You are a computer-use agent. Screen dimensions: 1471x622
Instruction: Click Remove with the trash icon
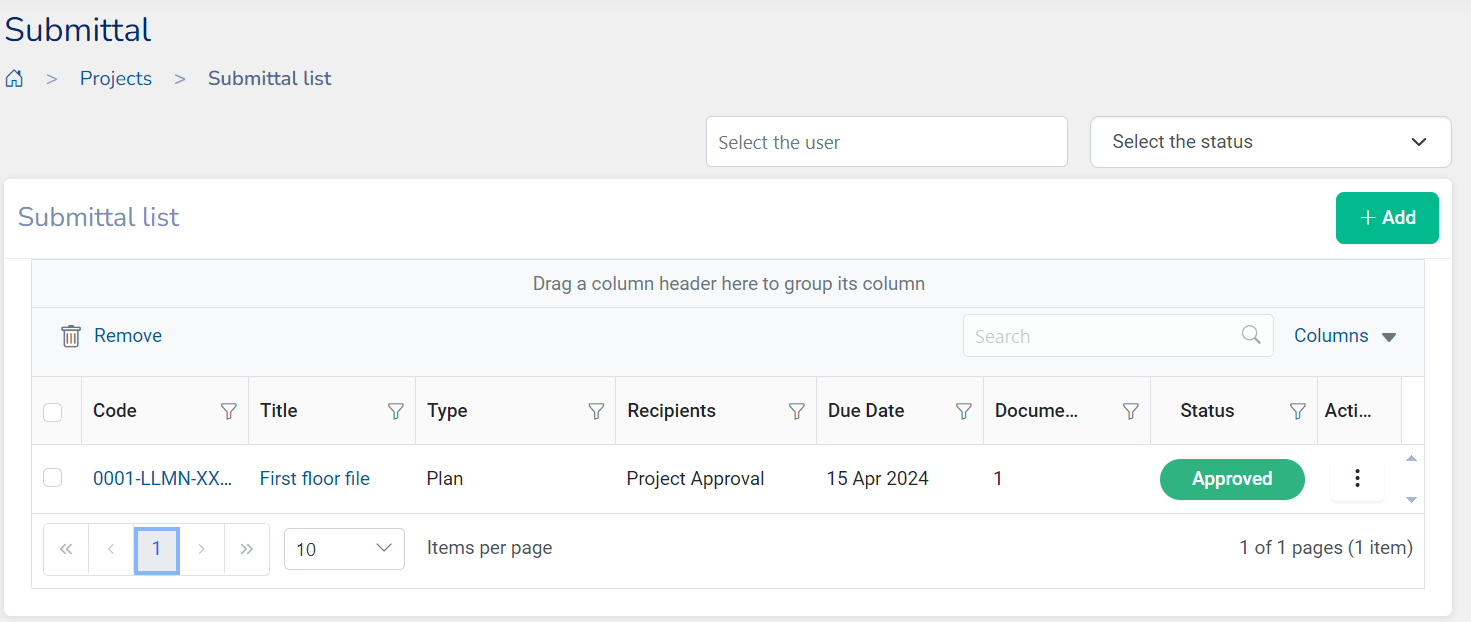pyautogui.click(x=111, y=336)
